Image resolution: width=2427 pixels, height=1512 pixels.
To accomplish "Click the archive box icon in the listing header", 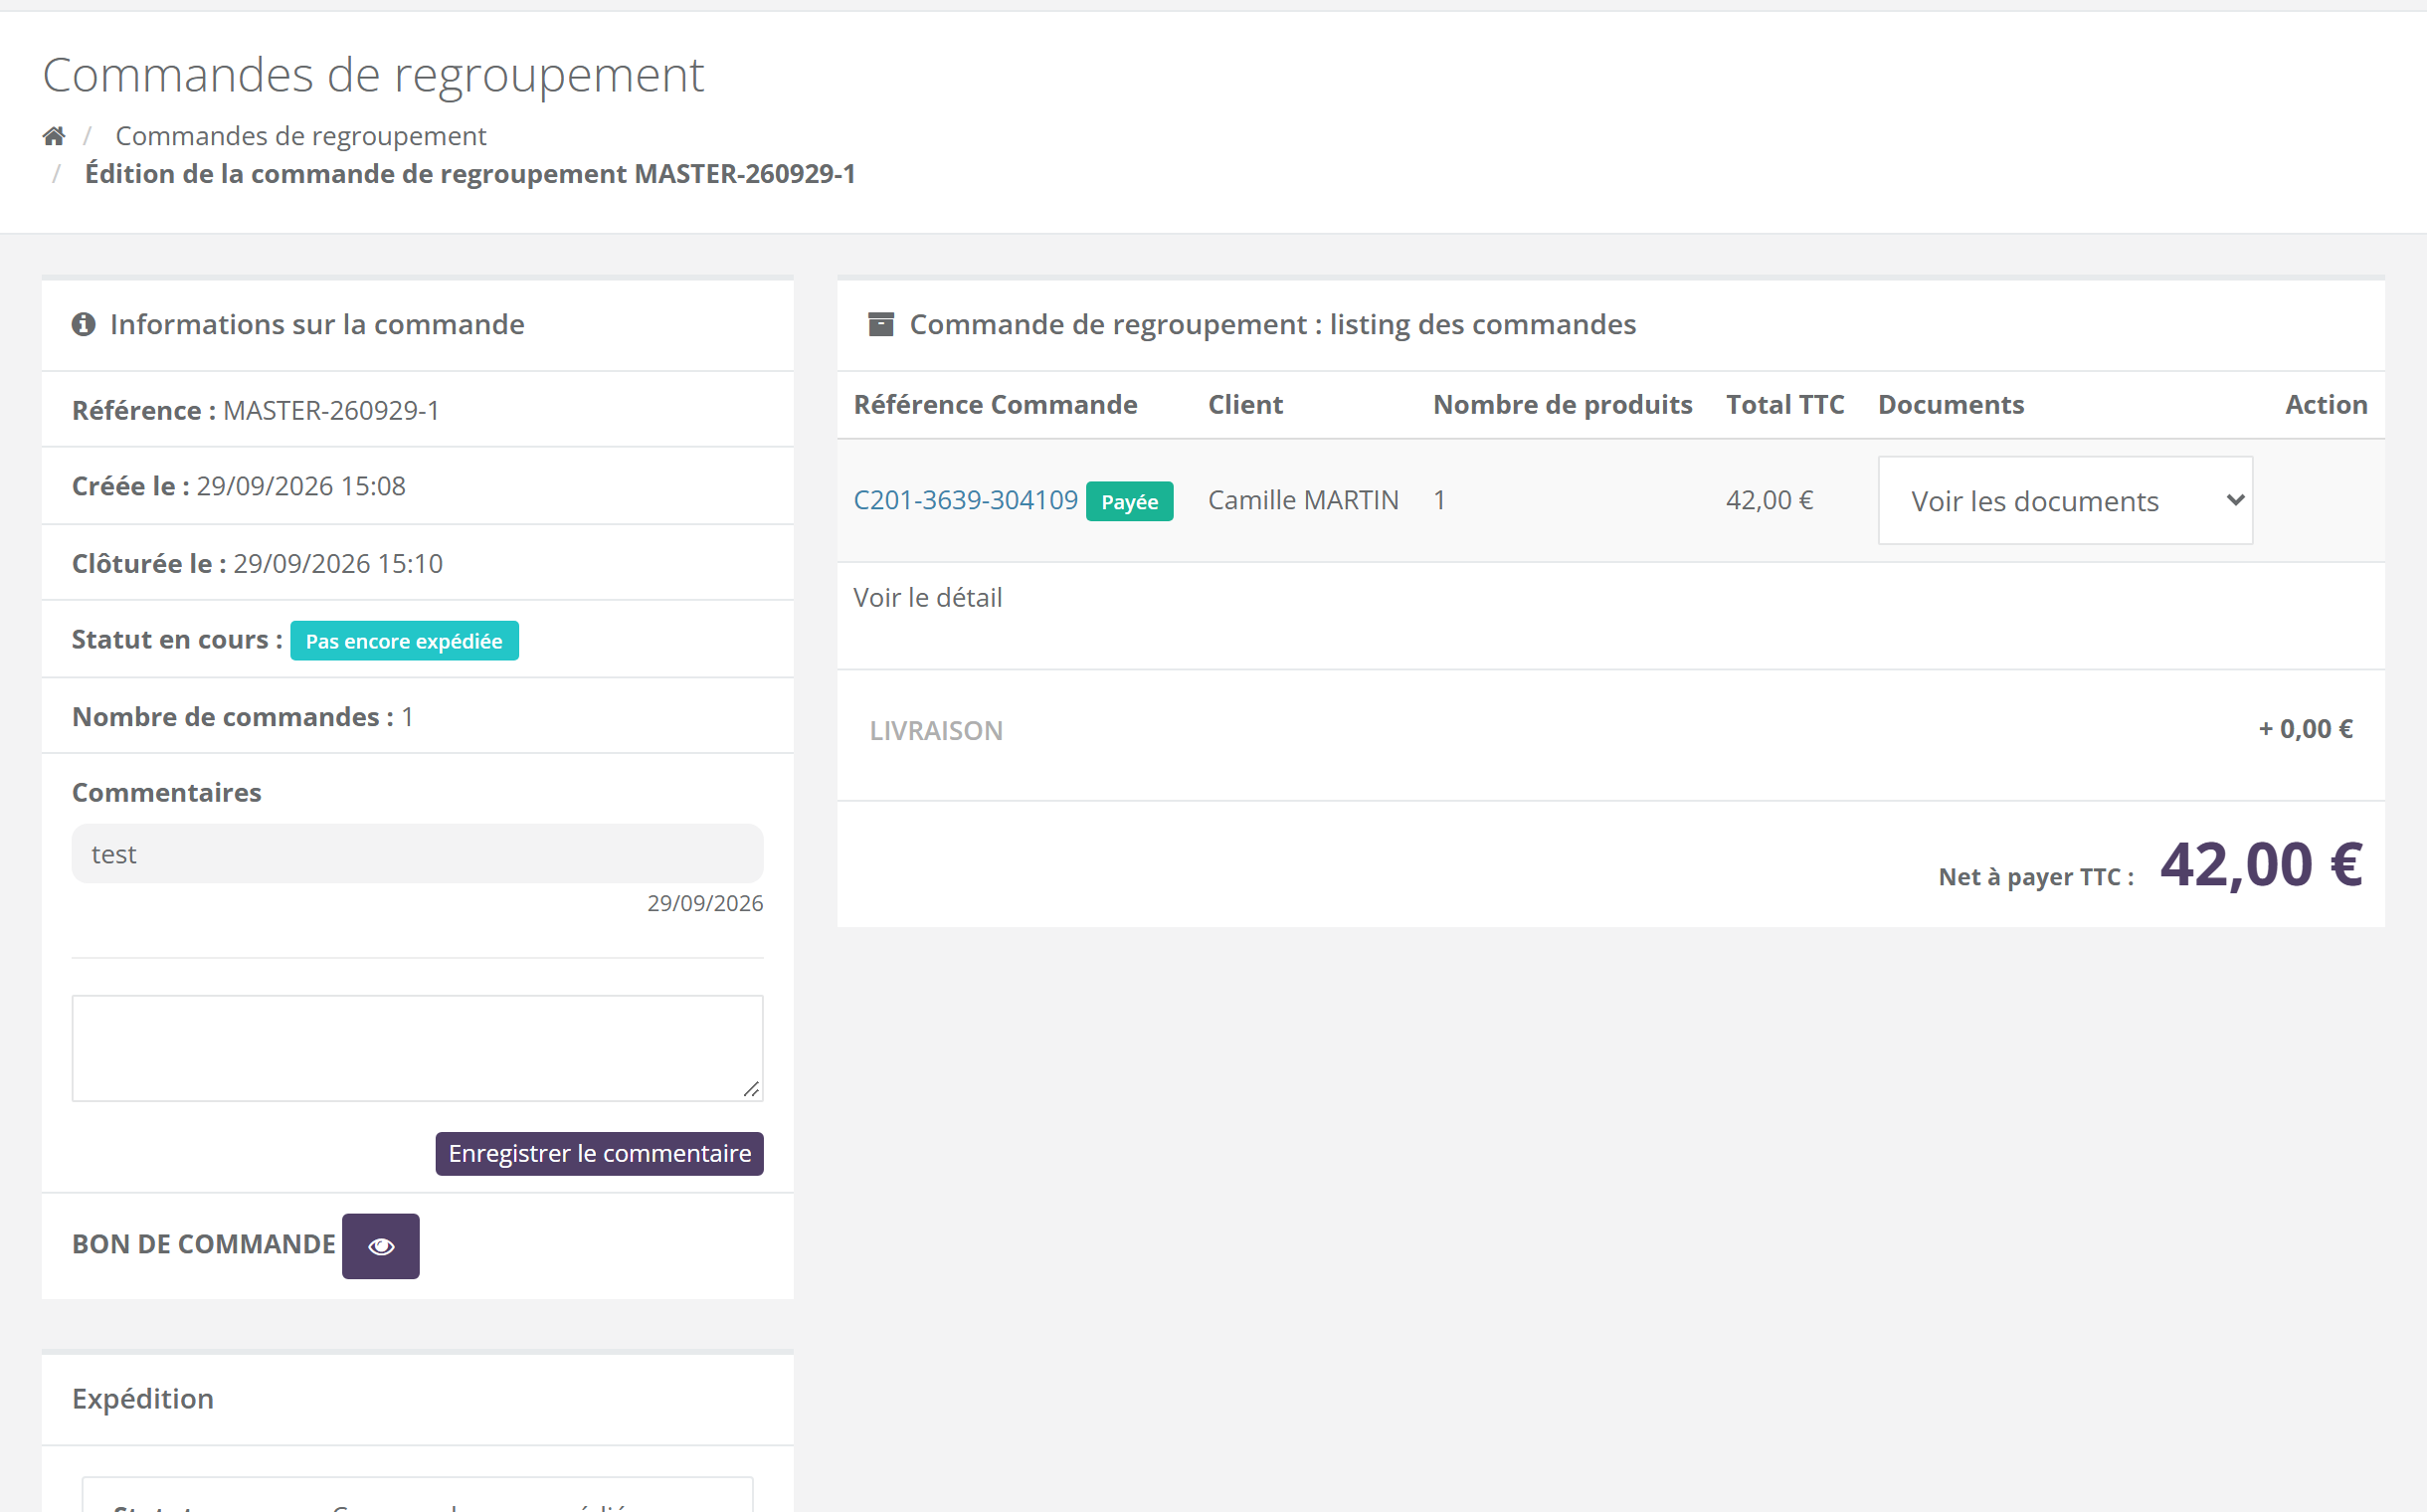I will [x=881, y=324].
